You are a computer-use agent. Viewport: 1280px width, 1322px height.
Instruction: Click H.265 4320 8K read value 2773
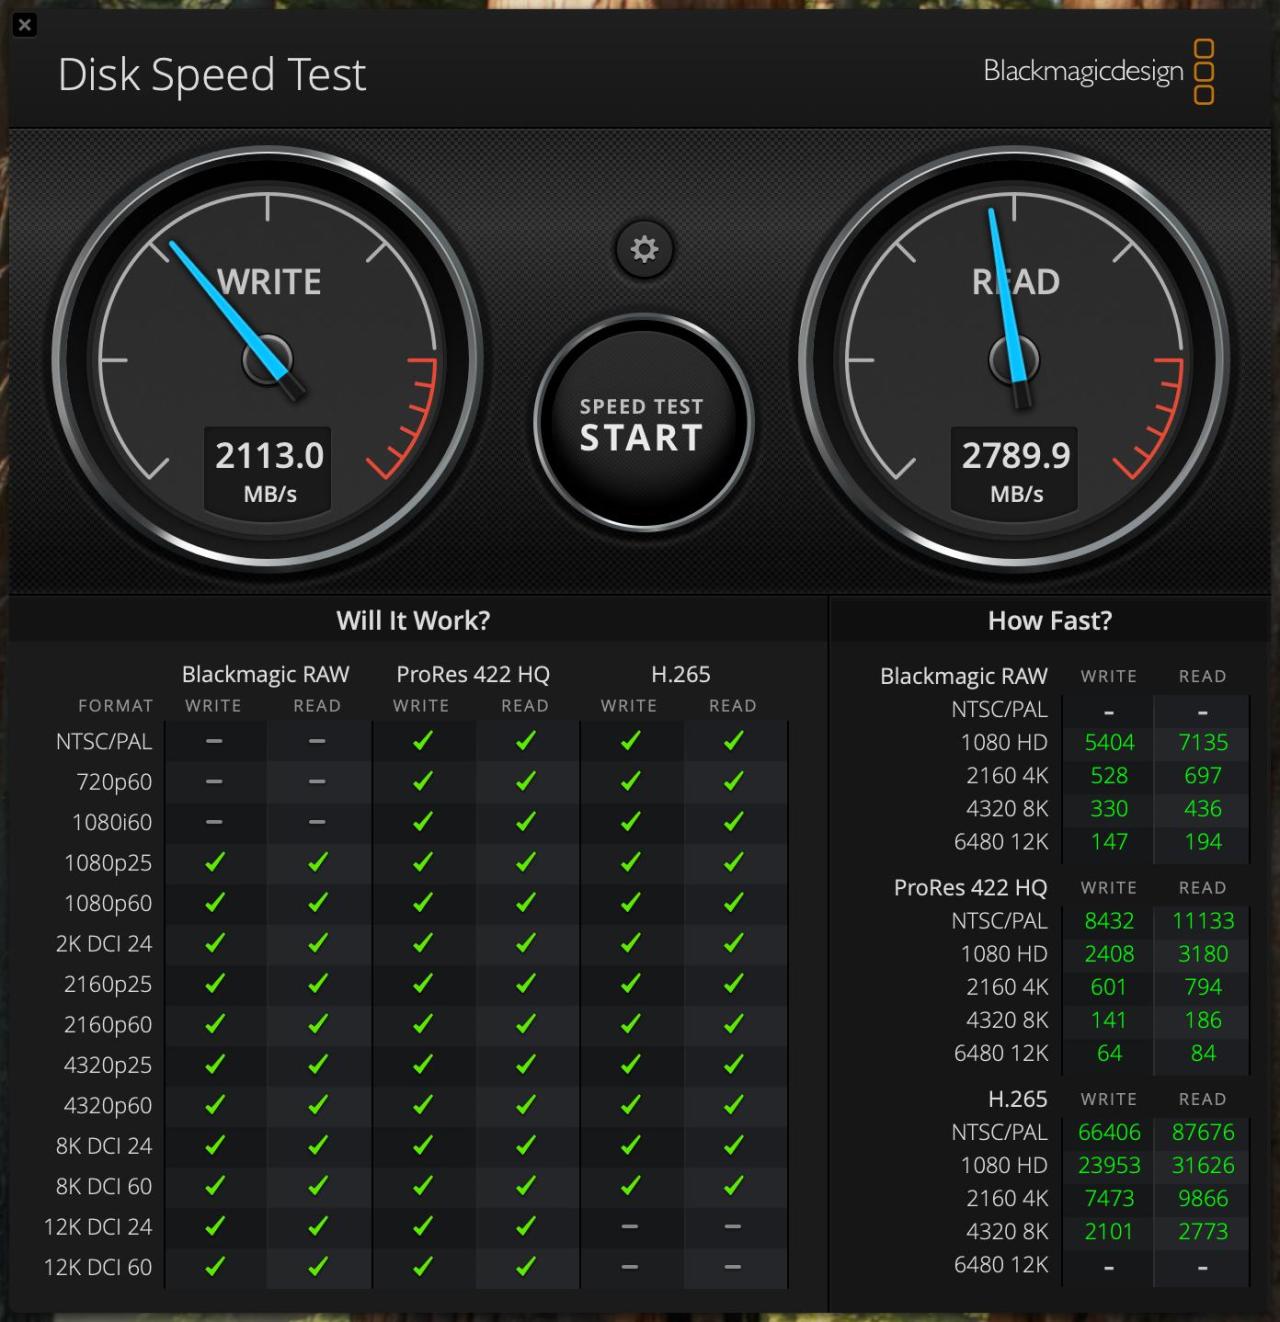click(1203, 1231)
